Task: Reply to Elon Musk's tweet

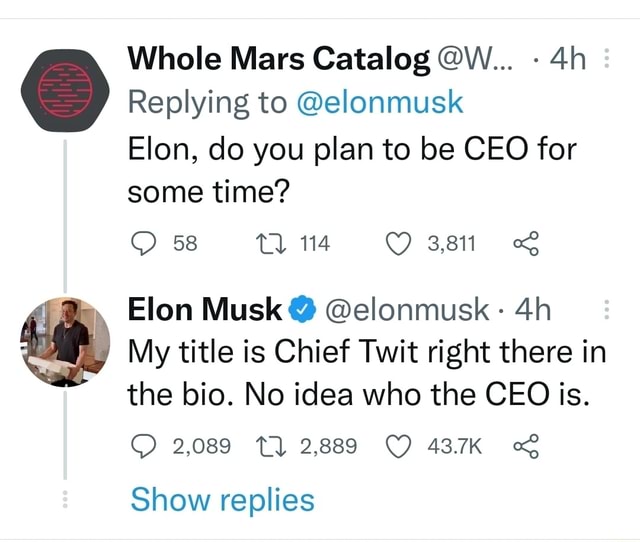Action: tap(141, 445)
